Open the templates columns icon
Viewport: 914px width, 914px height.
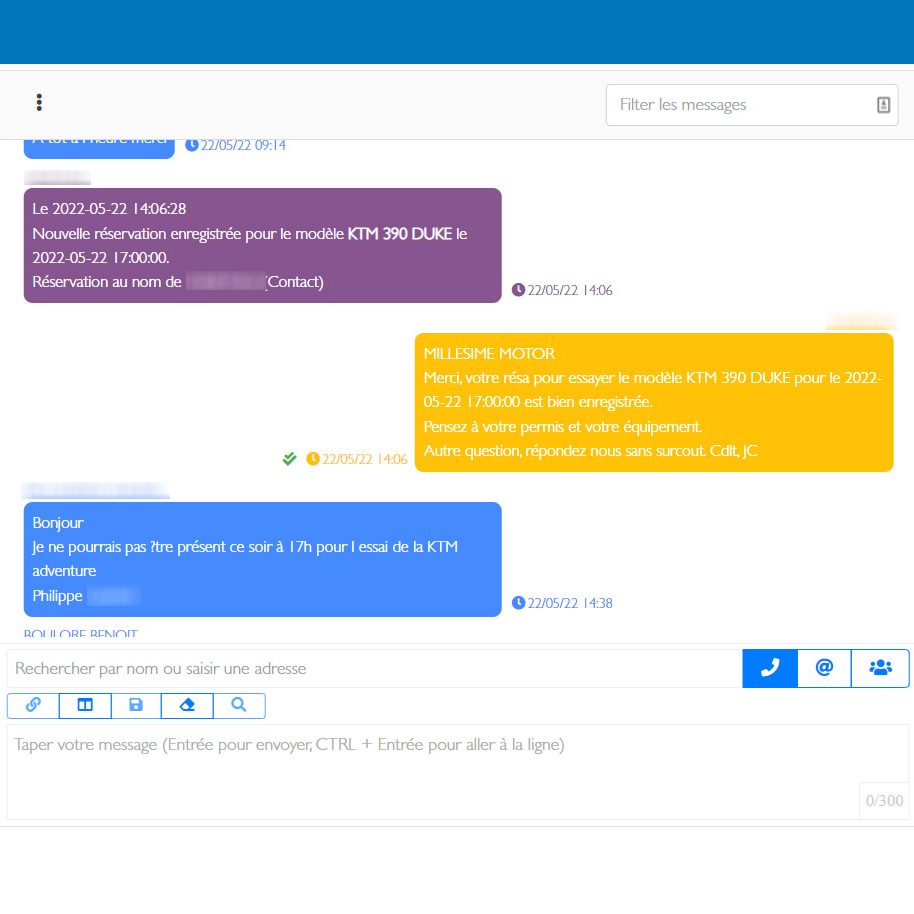click(85, 705)
